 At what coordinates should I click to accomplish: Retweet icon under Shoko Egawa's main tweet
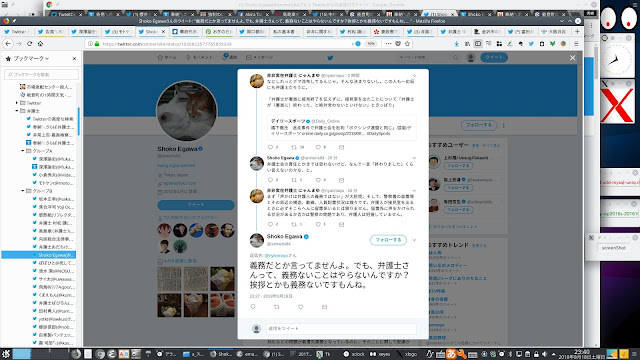(277, 307)
